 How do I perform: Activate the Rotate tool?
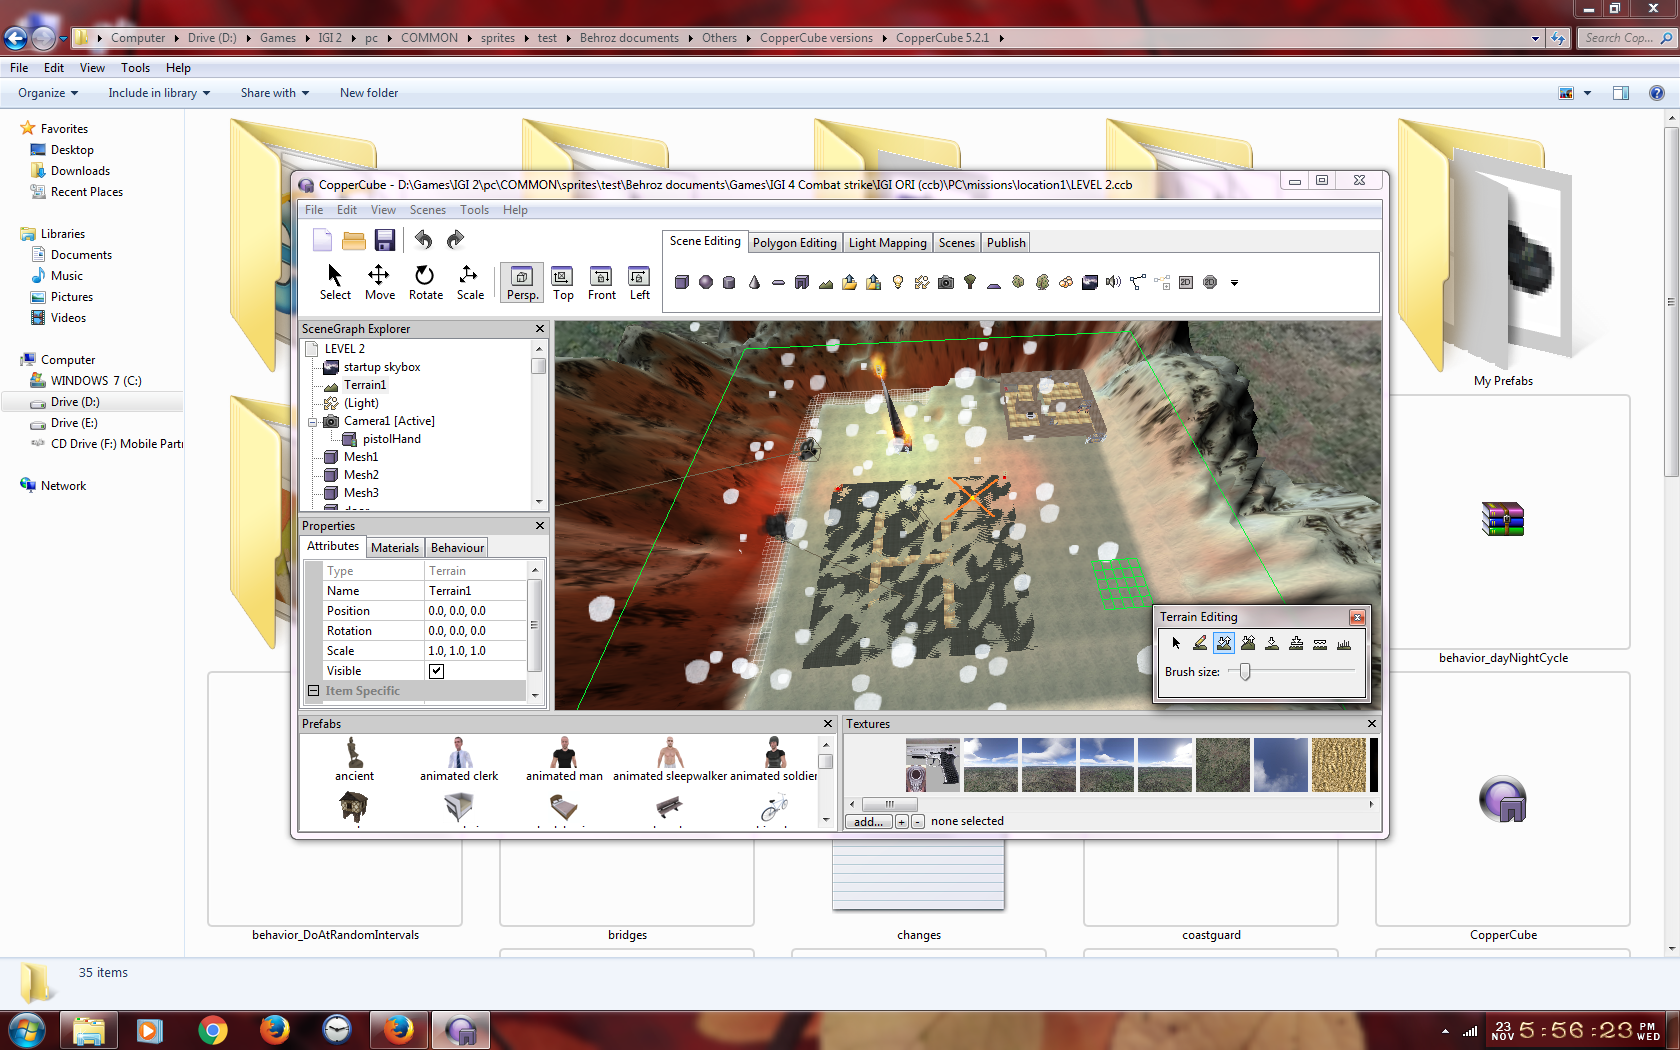pyautogui.click(x=425, y=282)
